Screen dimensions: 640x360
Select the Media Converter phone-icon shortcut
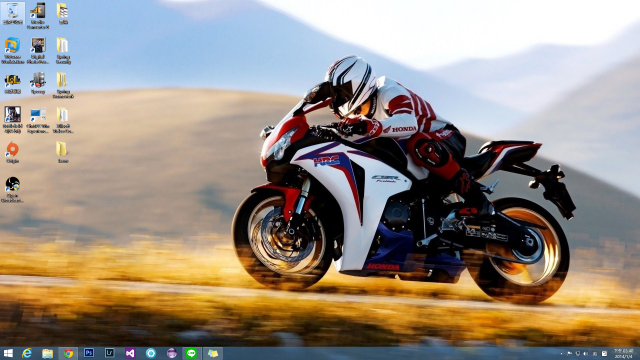(x=38, y=16)
